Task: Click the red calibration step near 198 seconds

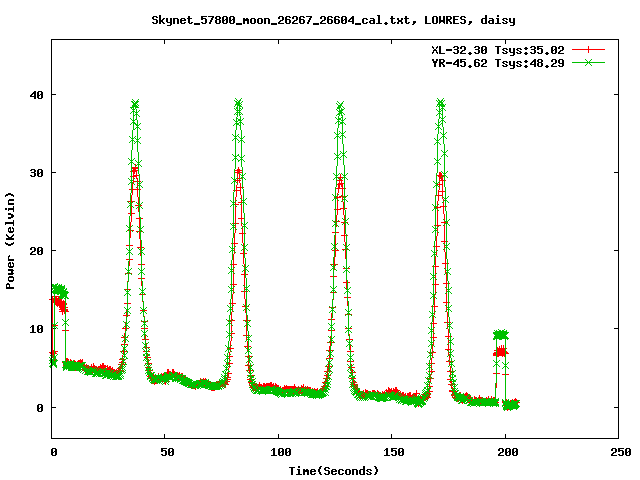Action: pyautogui.click(x=501, y=351)
